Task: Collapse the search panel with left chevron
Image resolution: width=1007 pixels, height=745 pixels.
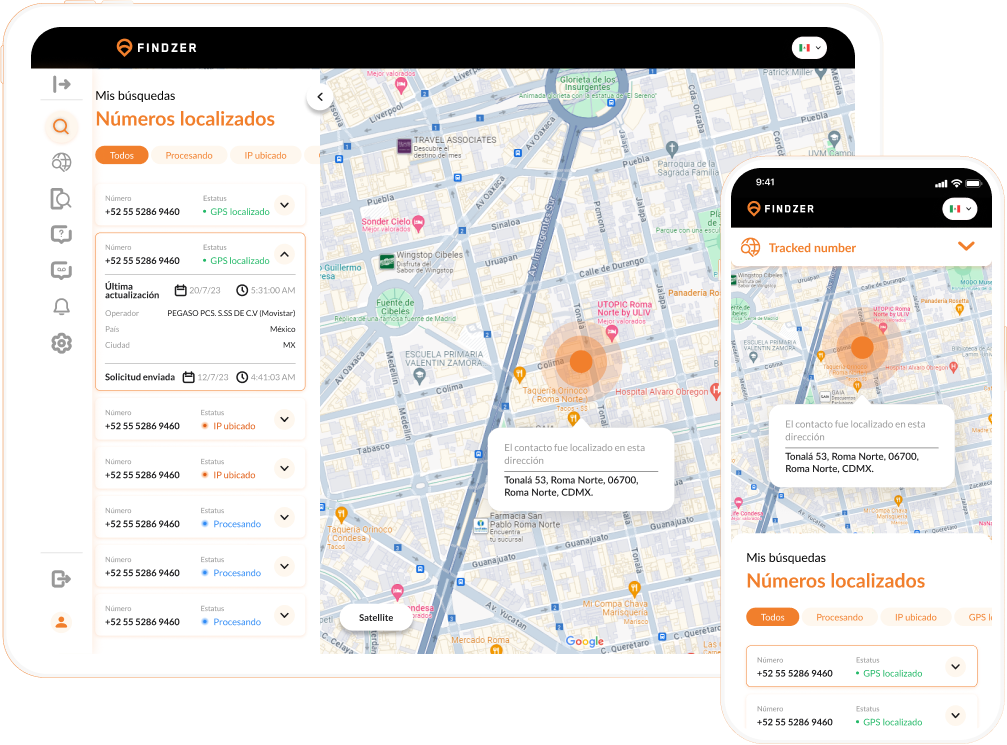Action: tap(319, 98)
